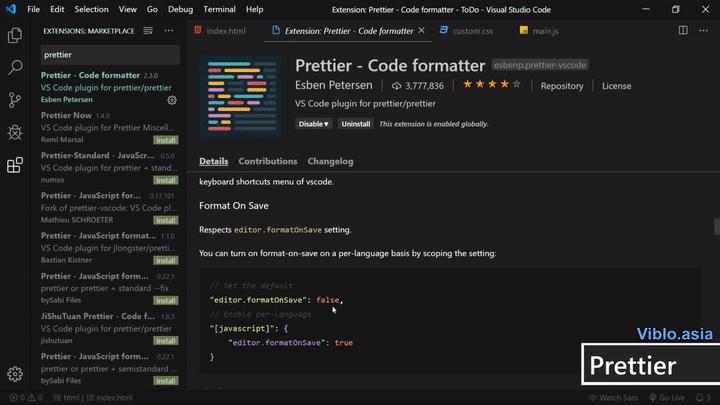This screenshot has height=405, width=720.
Task: Install bySabi Files prettier + standard extension
Action: coord(165,301)
